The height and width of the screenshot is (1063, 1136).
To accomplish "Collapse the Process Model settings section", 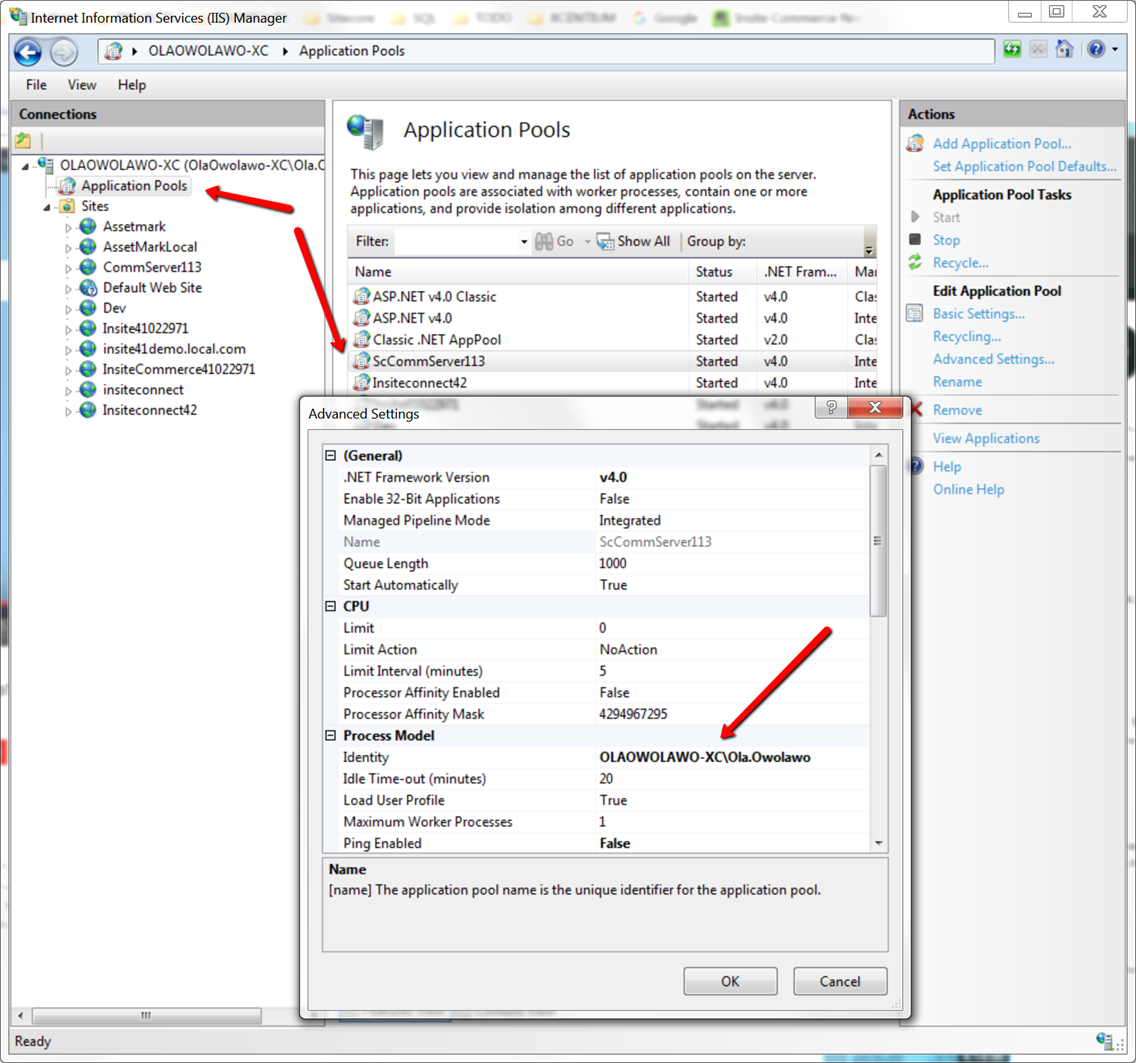I will [331, 735].
